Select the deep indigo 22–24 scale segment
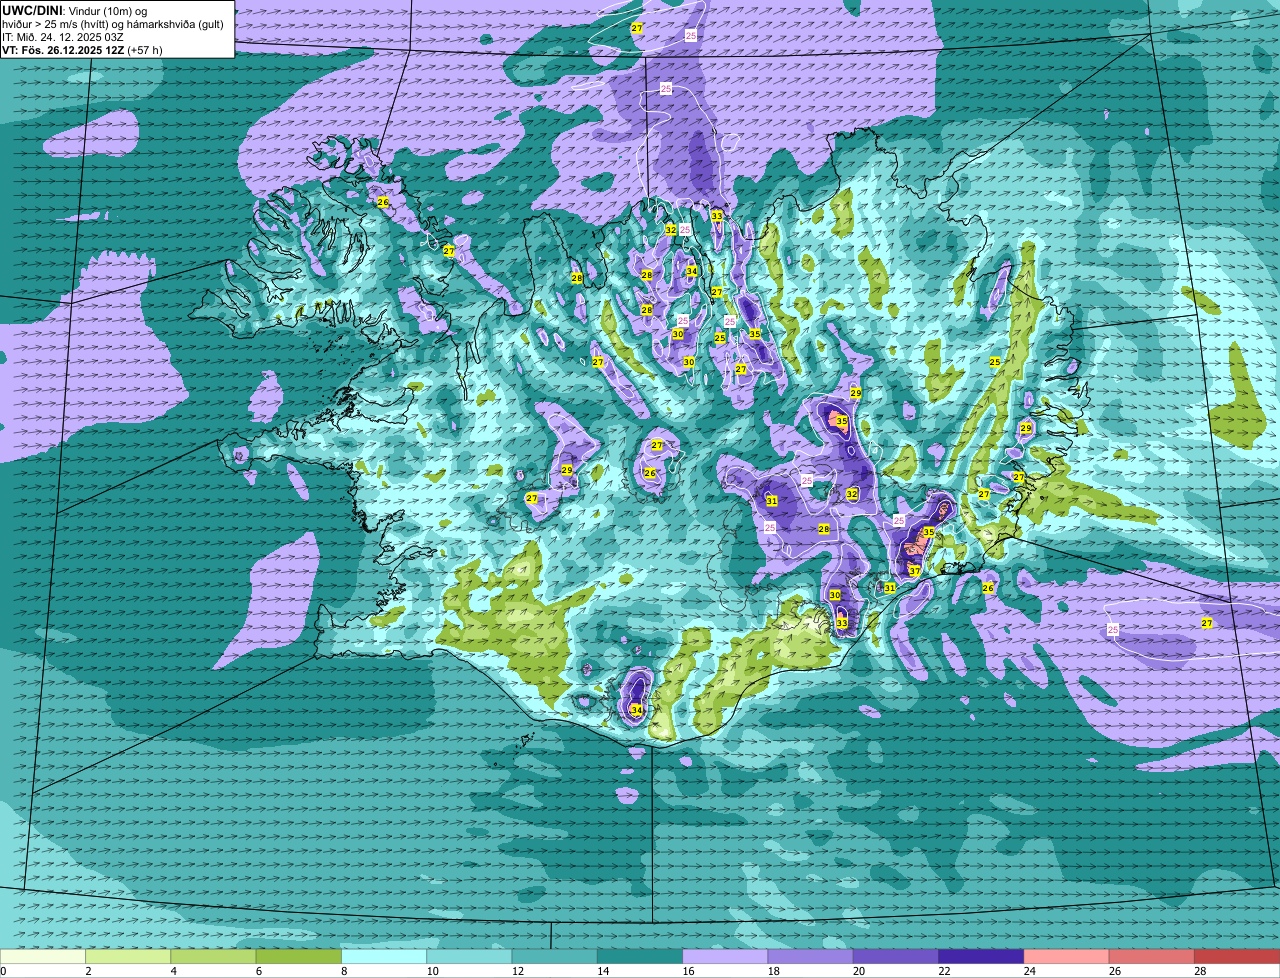 point(981,956)
